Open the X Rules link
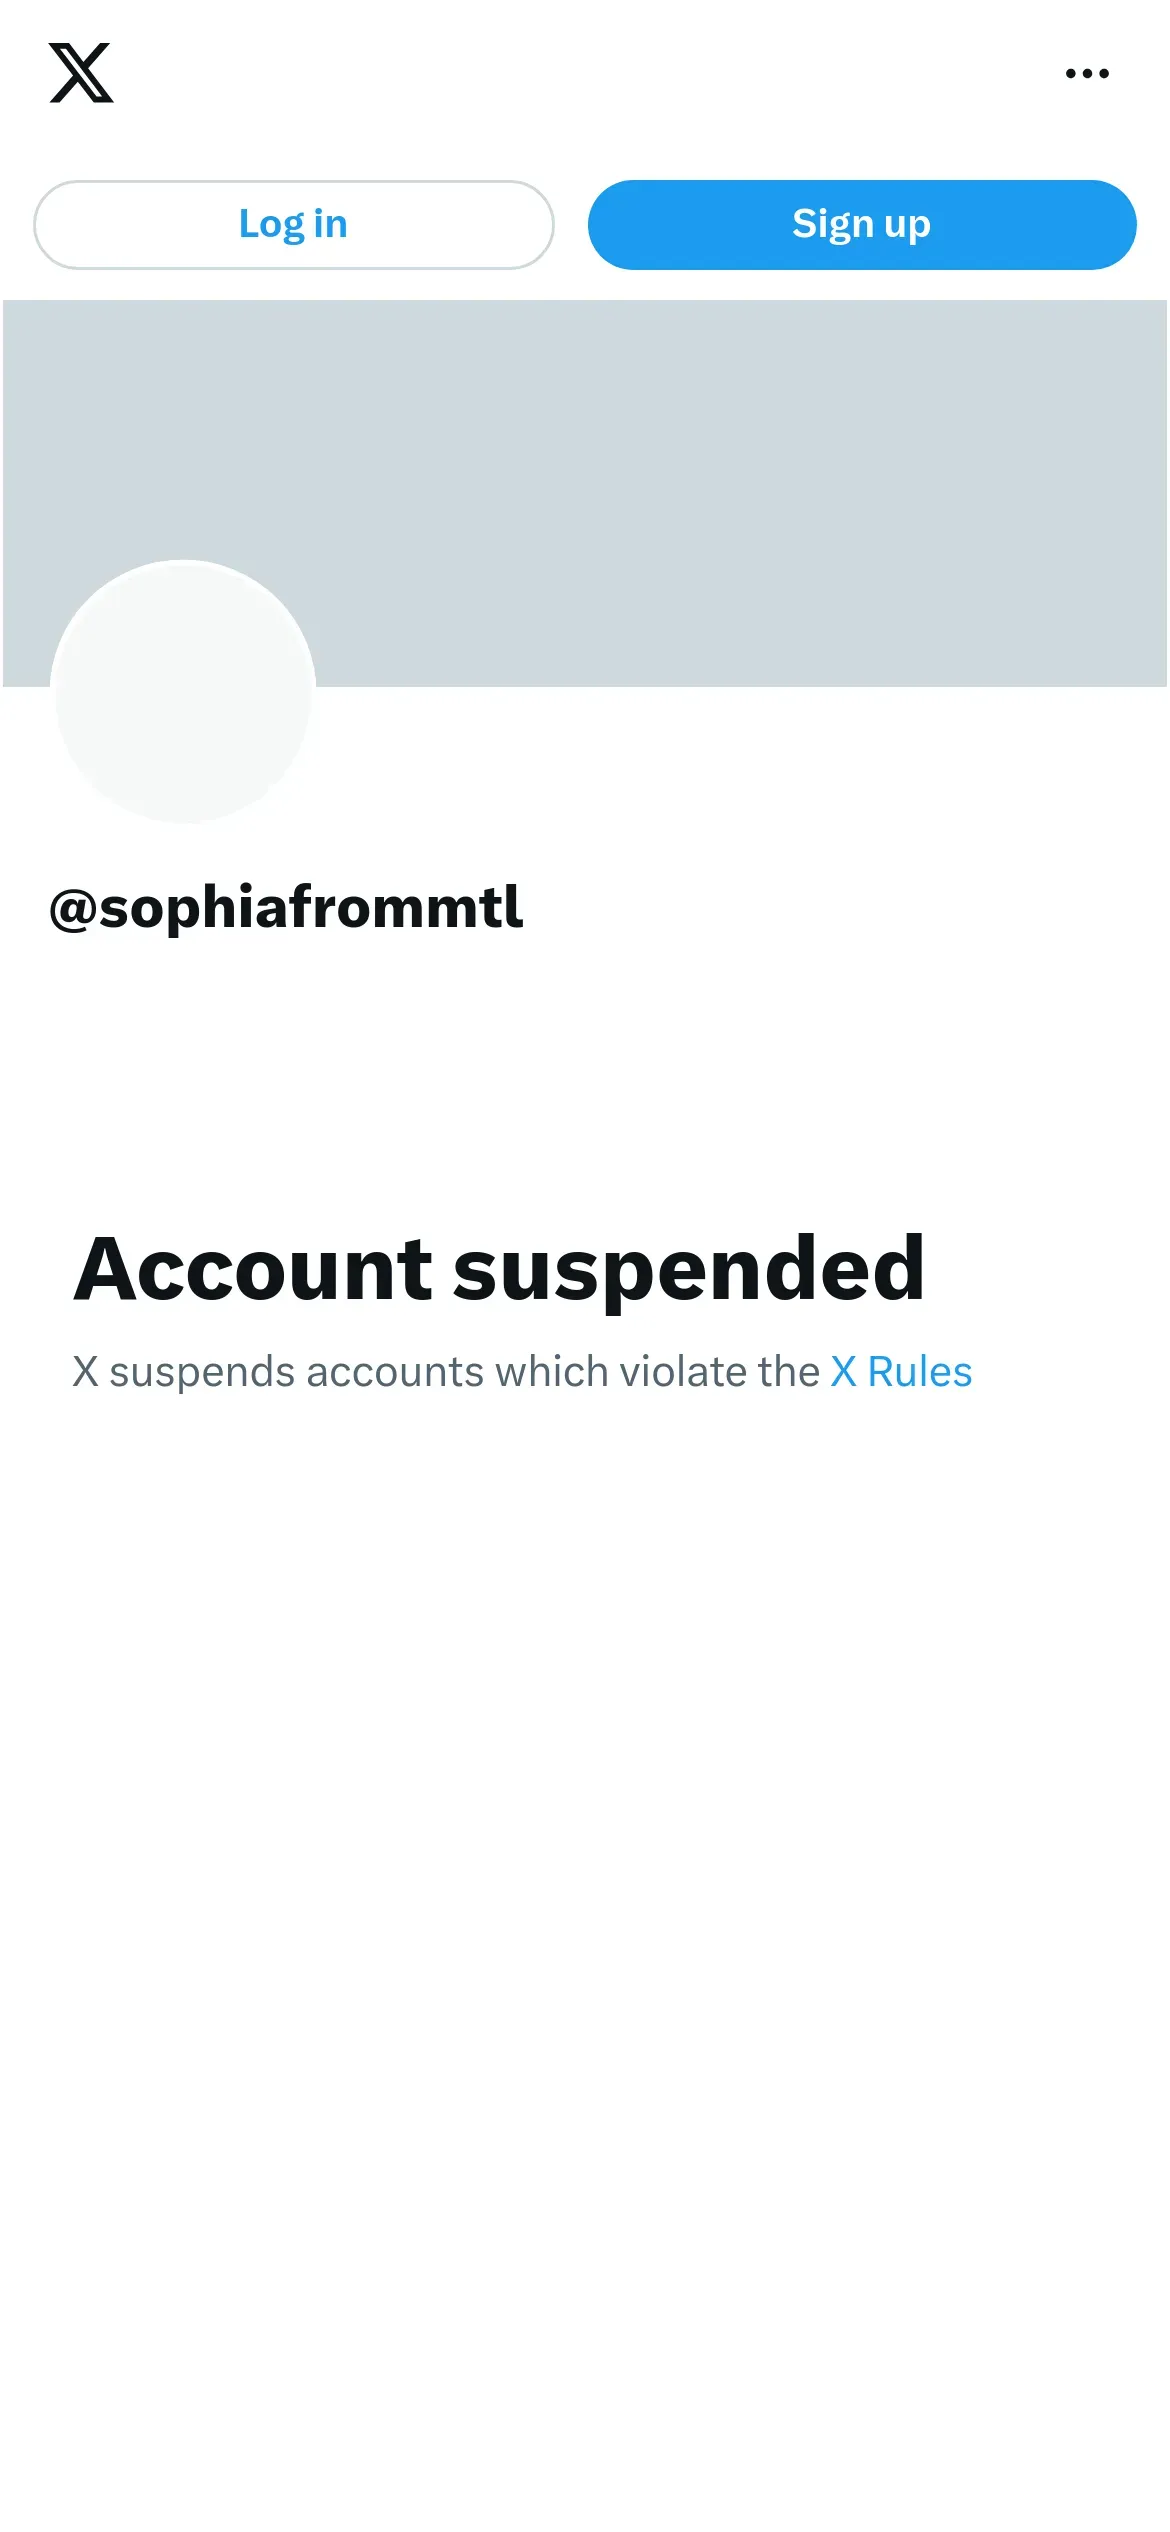Screen dimensions: 1170x2532 (x=901, y=1372)
